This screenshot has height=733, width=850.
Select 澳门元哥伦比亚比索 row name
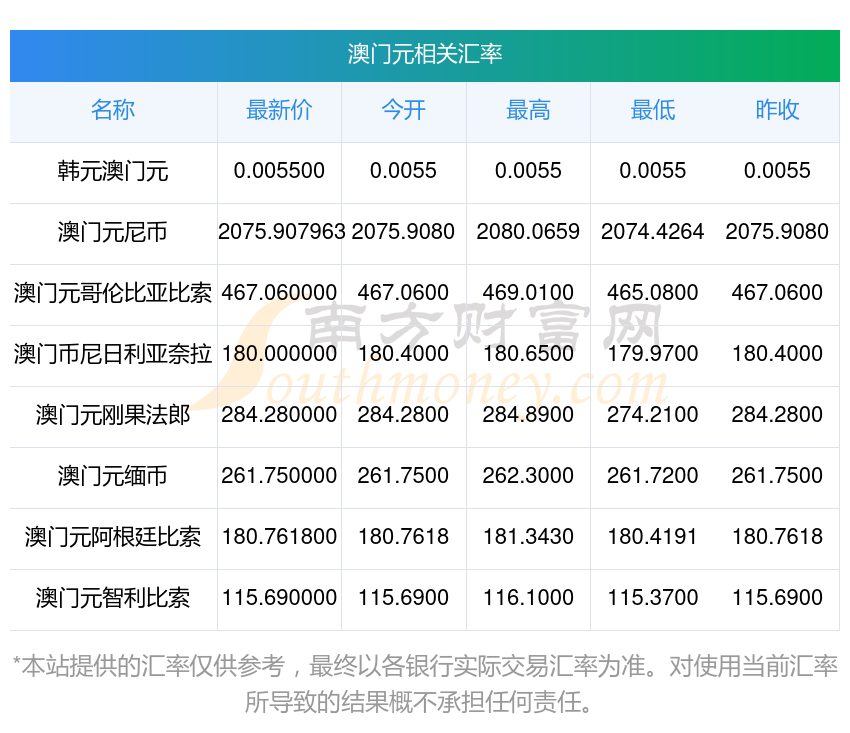click(113, 293)
